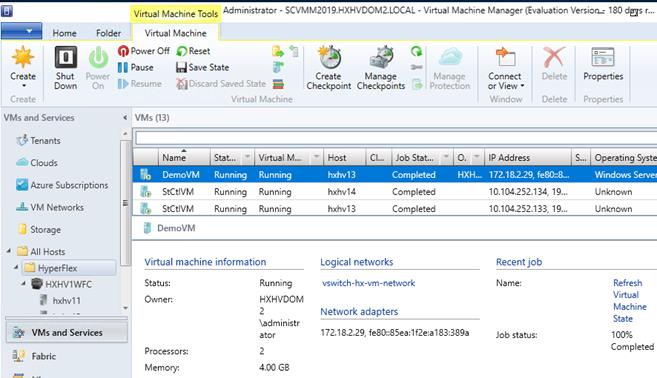The image size is (657, 378).
Task: Select VM Networks node
Action: point(57,207)
